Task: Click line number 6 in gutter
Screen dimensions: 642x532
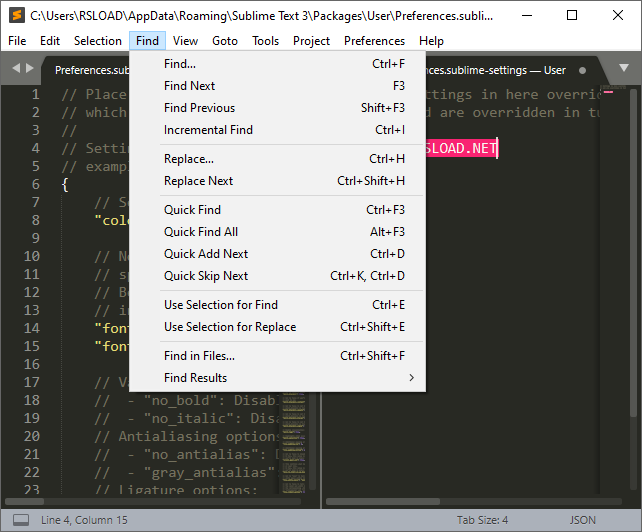Action: click(36, 184)
